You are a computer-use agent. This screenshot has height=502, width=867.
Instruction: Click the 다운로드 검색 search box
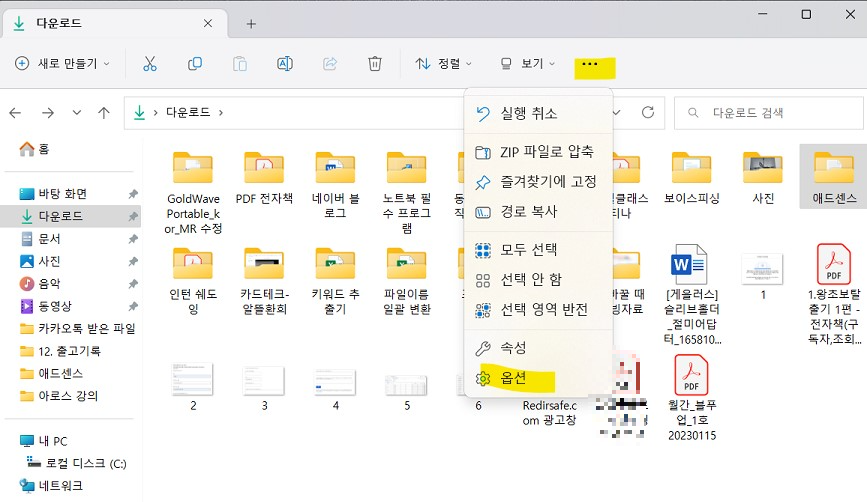769,113
